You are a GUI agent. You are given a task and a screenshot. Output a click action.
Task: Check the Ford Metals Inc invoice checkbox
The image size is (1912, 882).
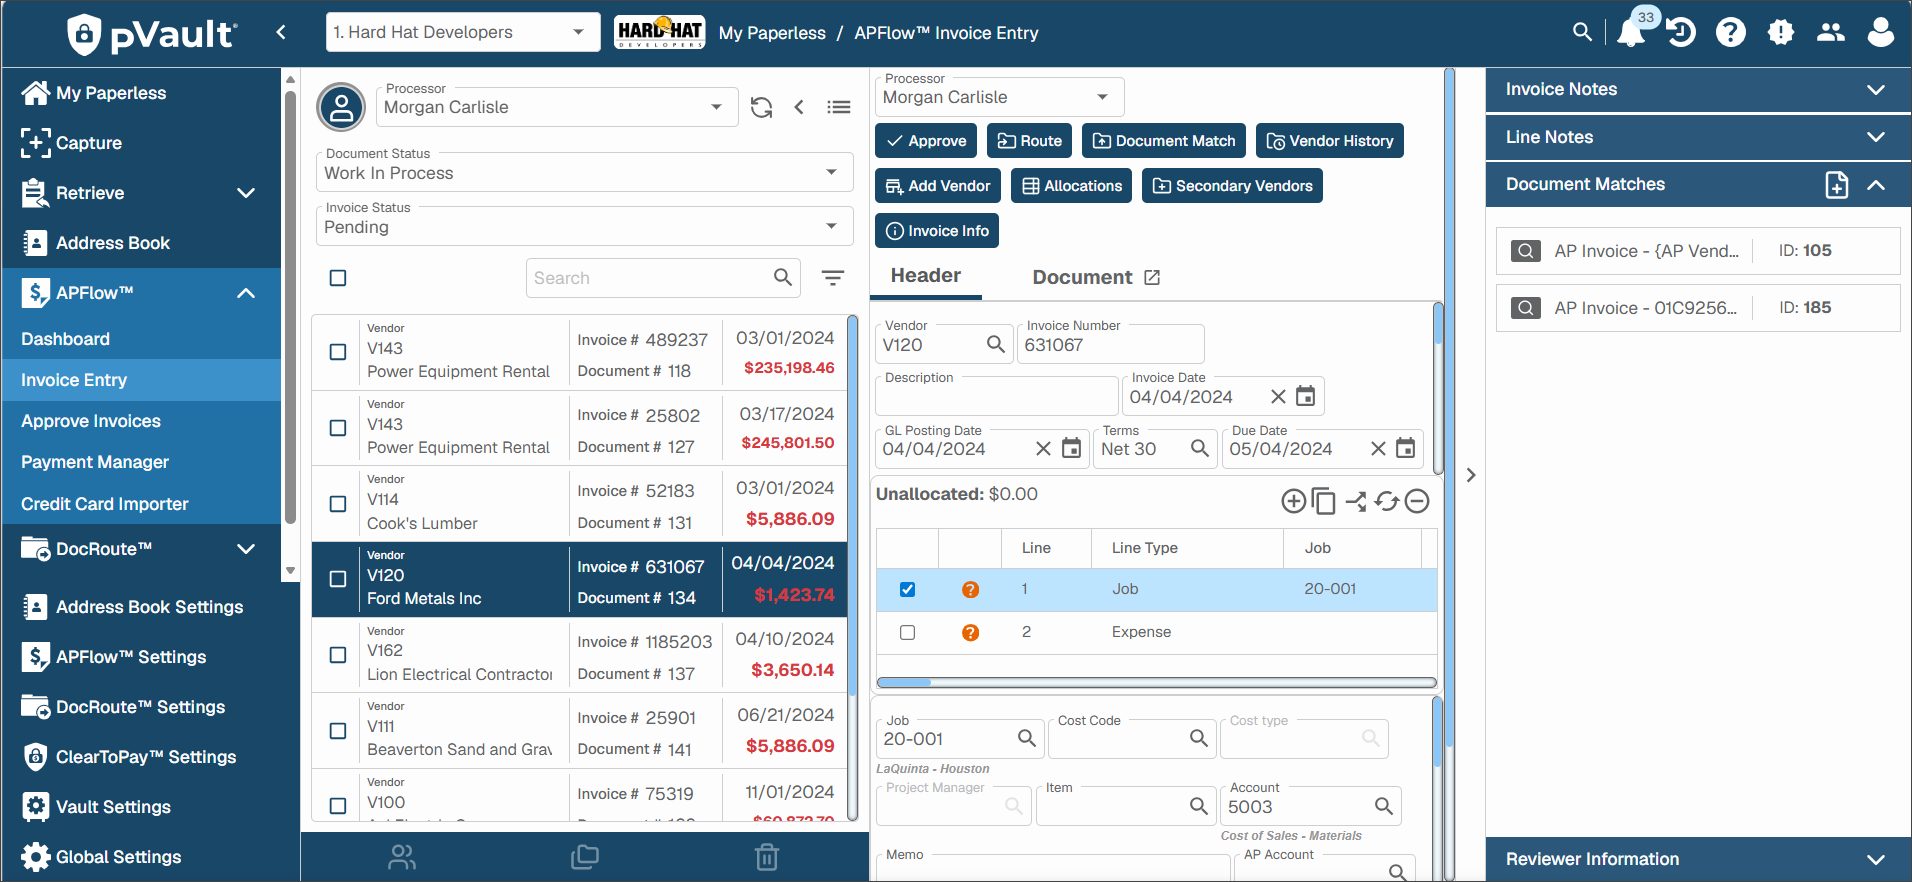[x=338, y=579]
